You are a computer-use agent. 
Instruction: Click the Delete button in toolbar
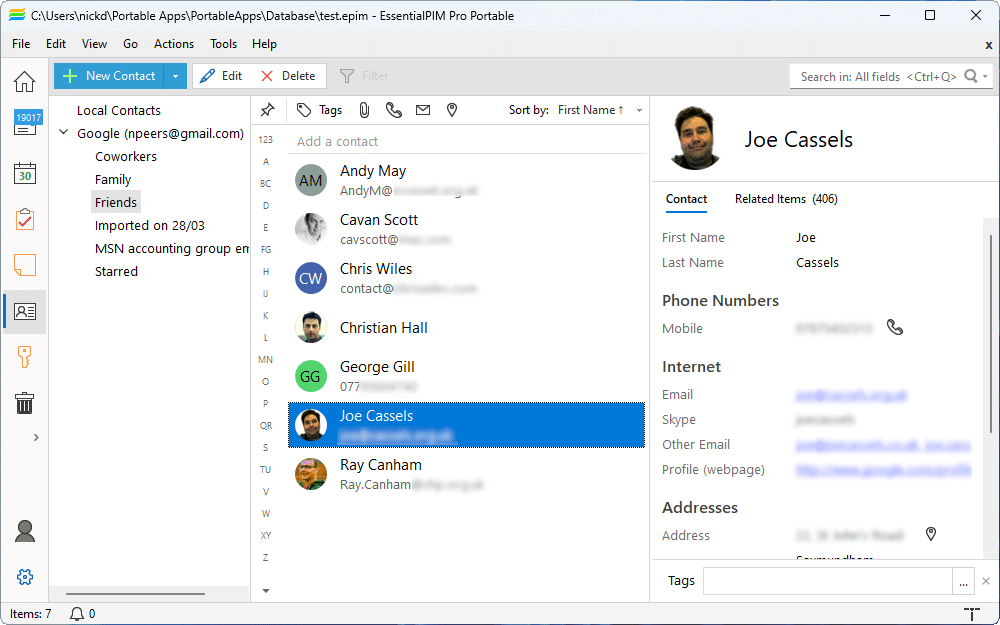[x=288, y=76]
